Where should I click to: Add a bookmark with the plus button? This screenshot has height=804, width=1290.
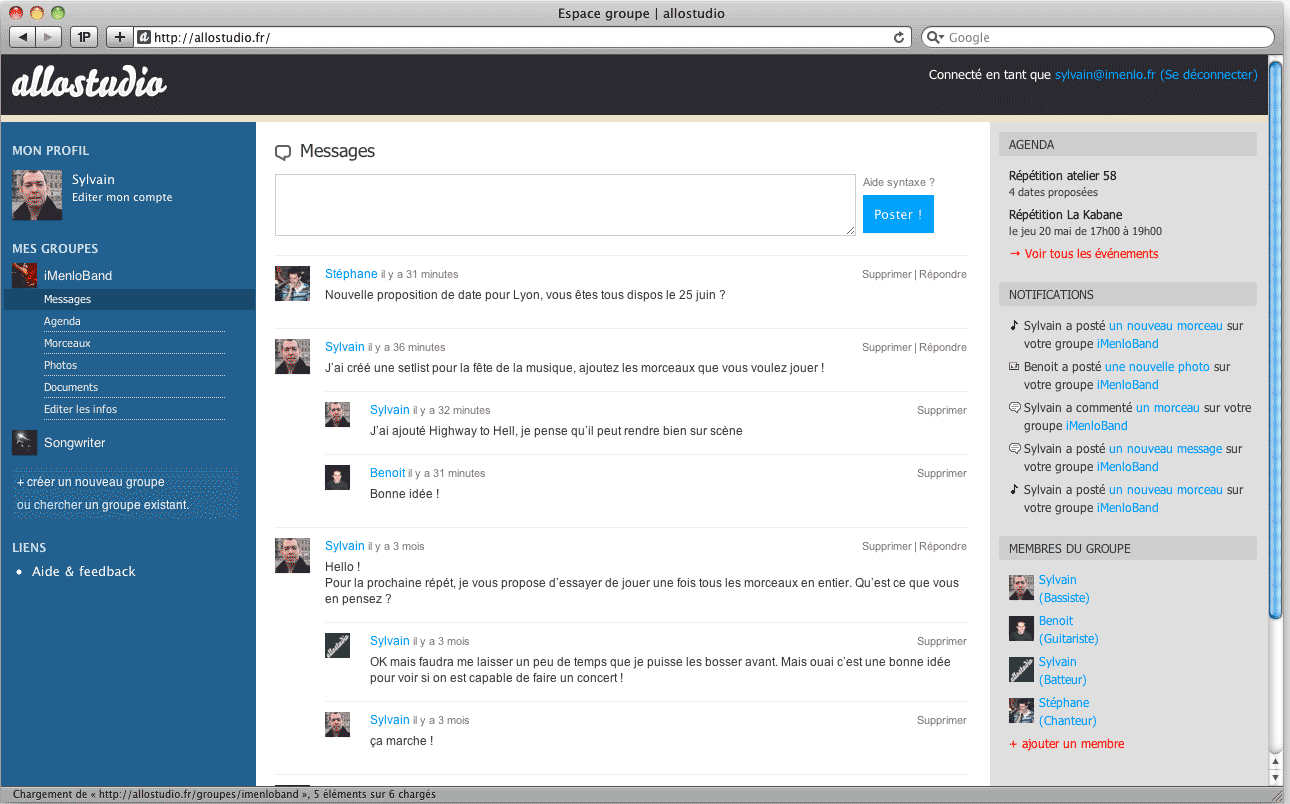pos(119,37)
